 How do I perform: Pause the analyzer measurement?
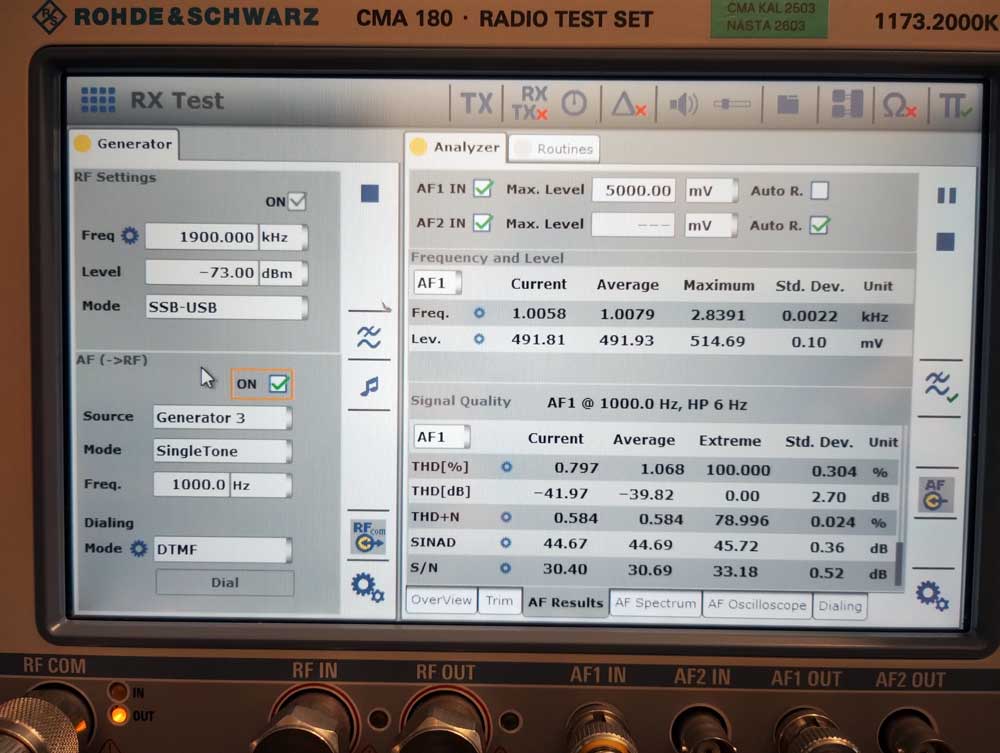coord(946,195)
